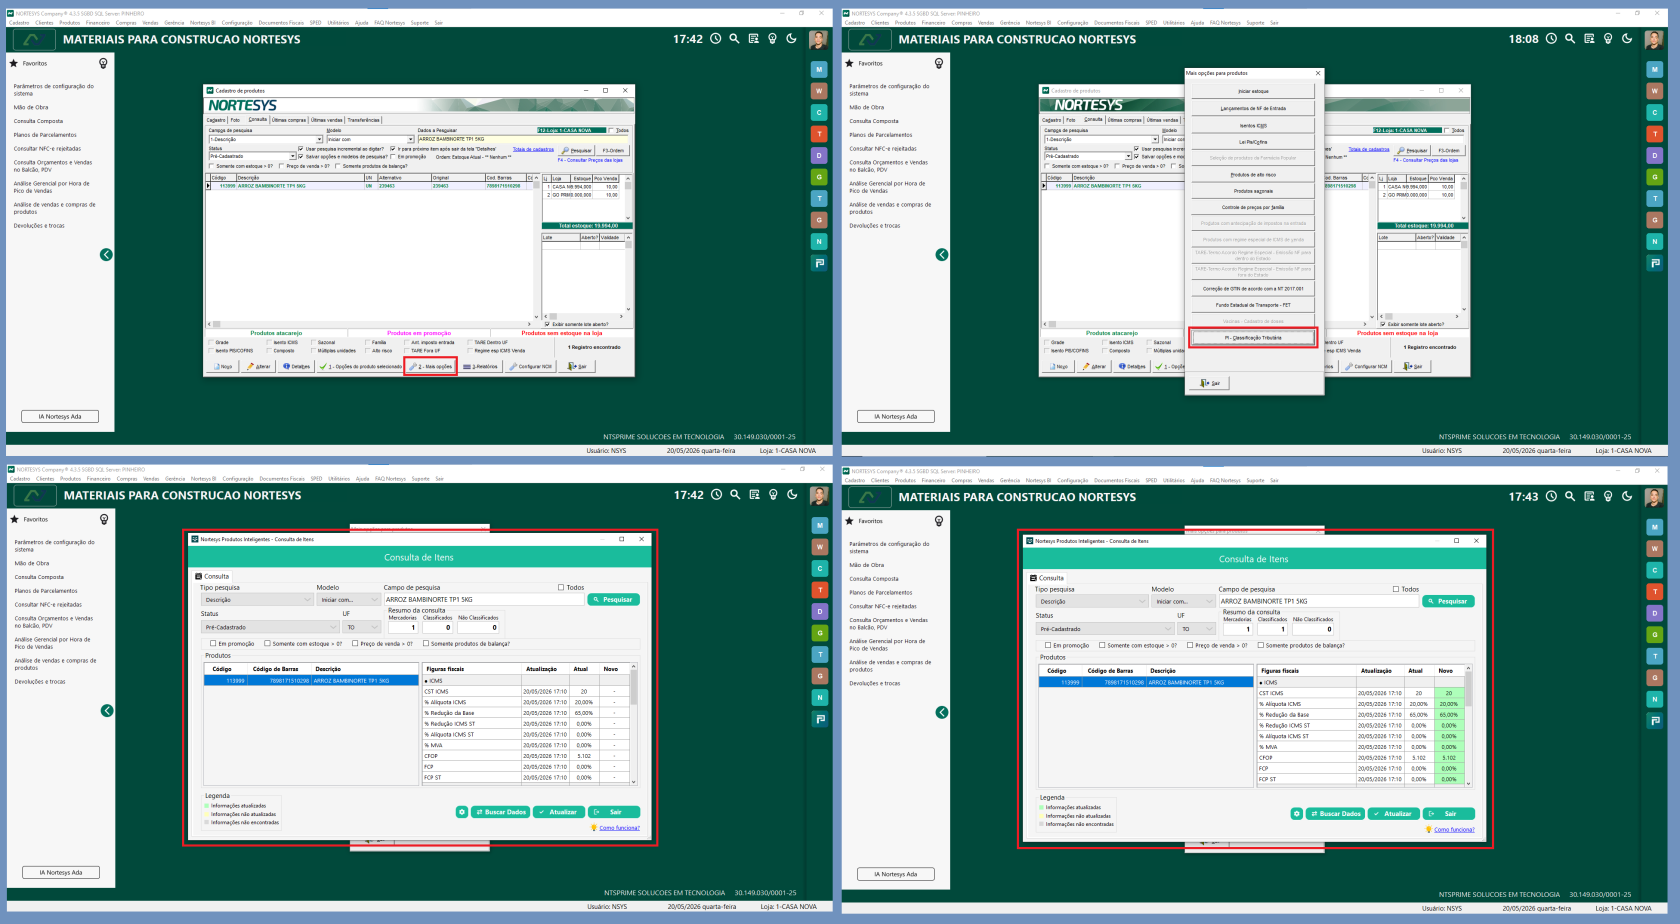
Task: Click header lightbulb icon near the 17:43 clock
Action: (1608, 497)
